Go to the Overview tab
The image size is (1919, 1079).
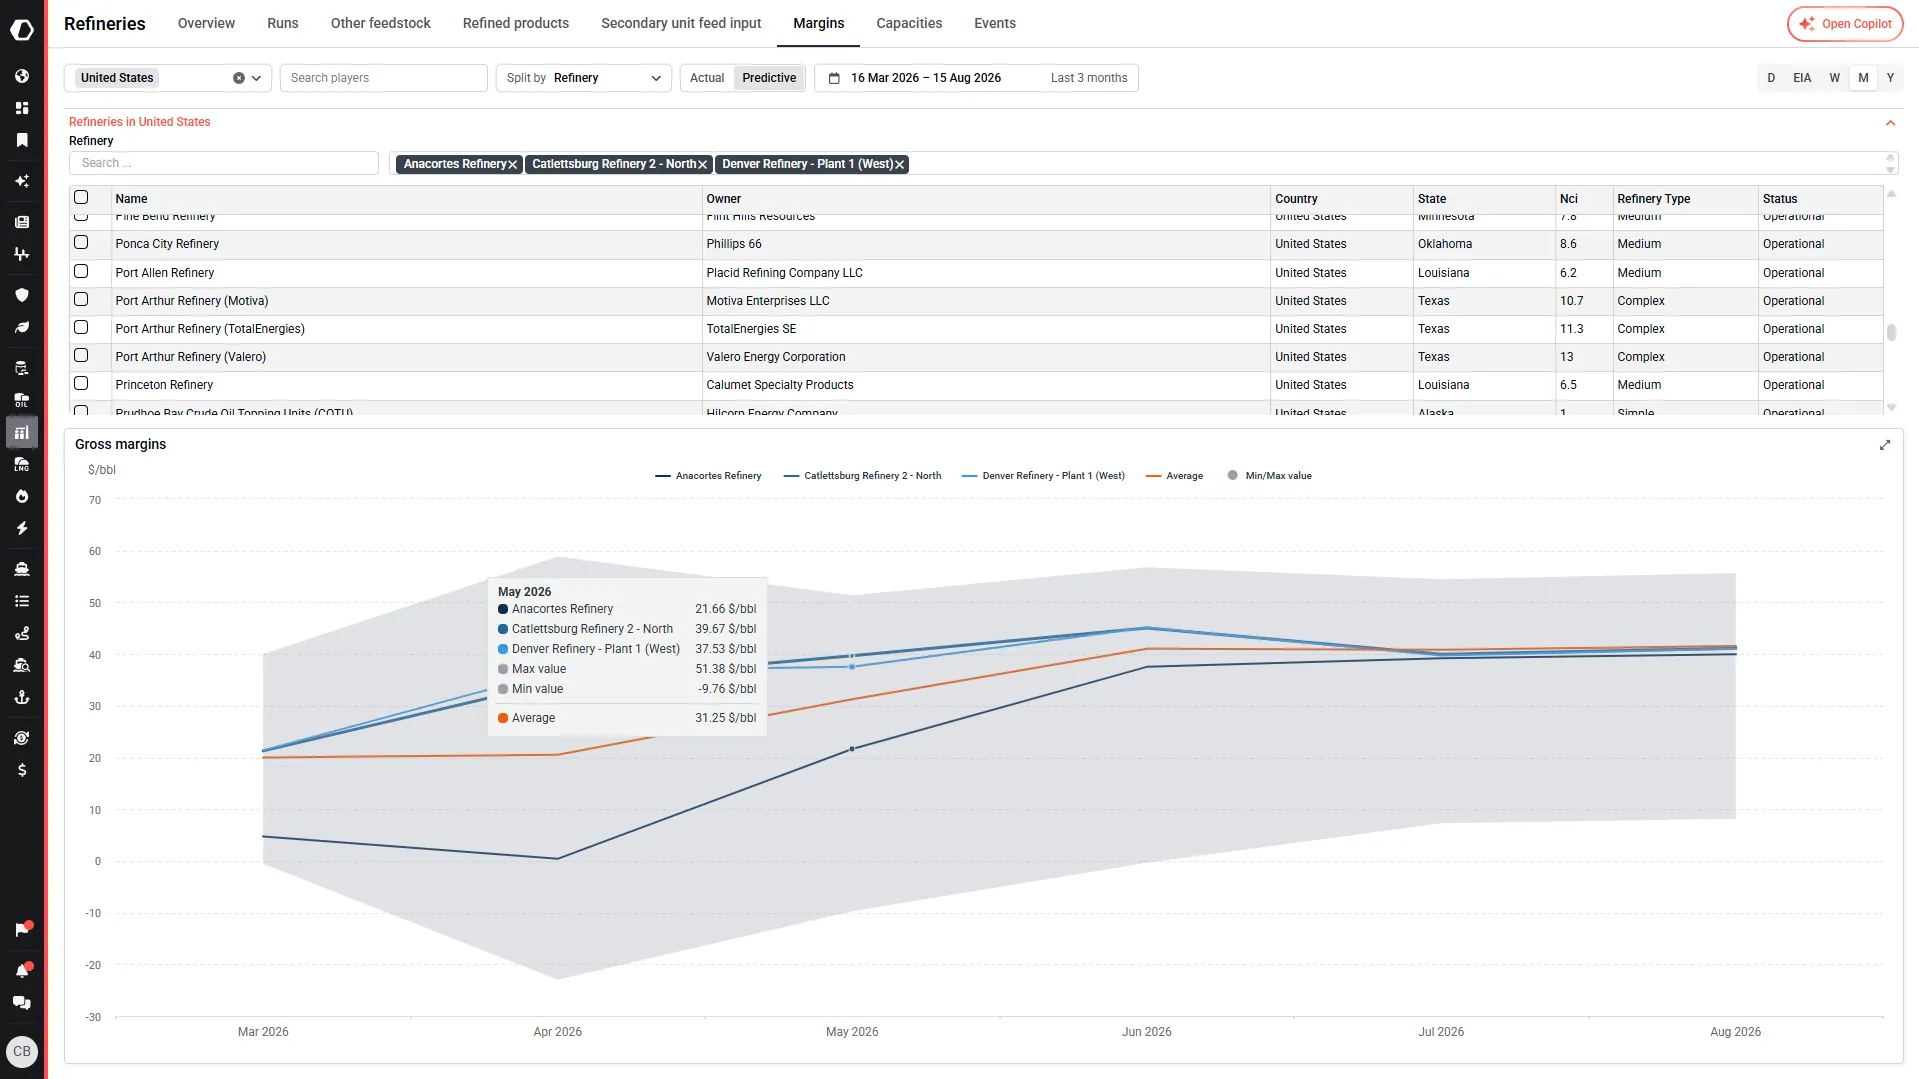[206, 23]
